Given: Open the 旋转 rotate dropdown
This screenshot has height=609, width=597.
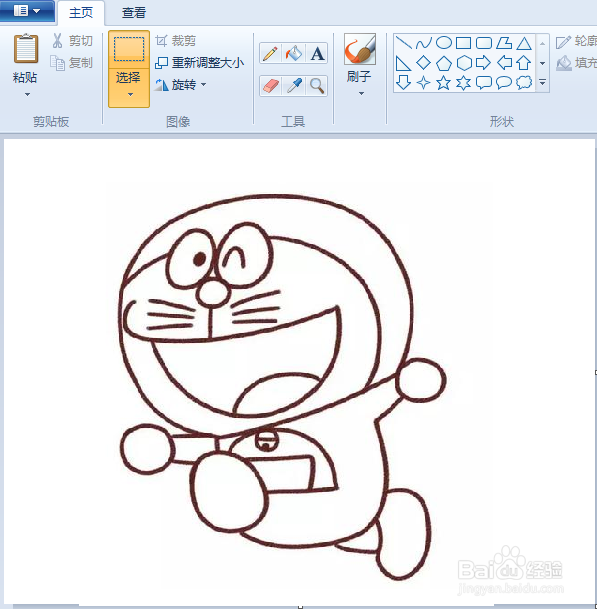Looking at the screenshot, I should pos(181,85).
